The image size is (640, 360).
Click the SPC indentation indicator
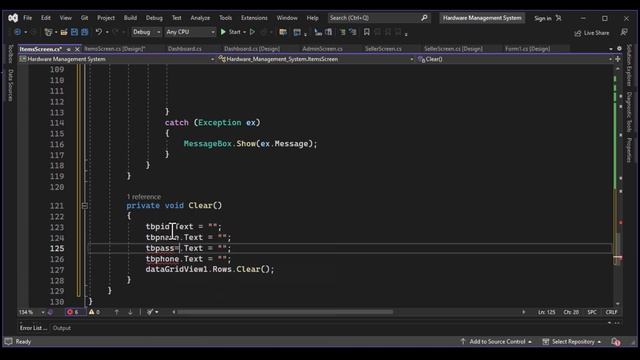pos(592,312)
